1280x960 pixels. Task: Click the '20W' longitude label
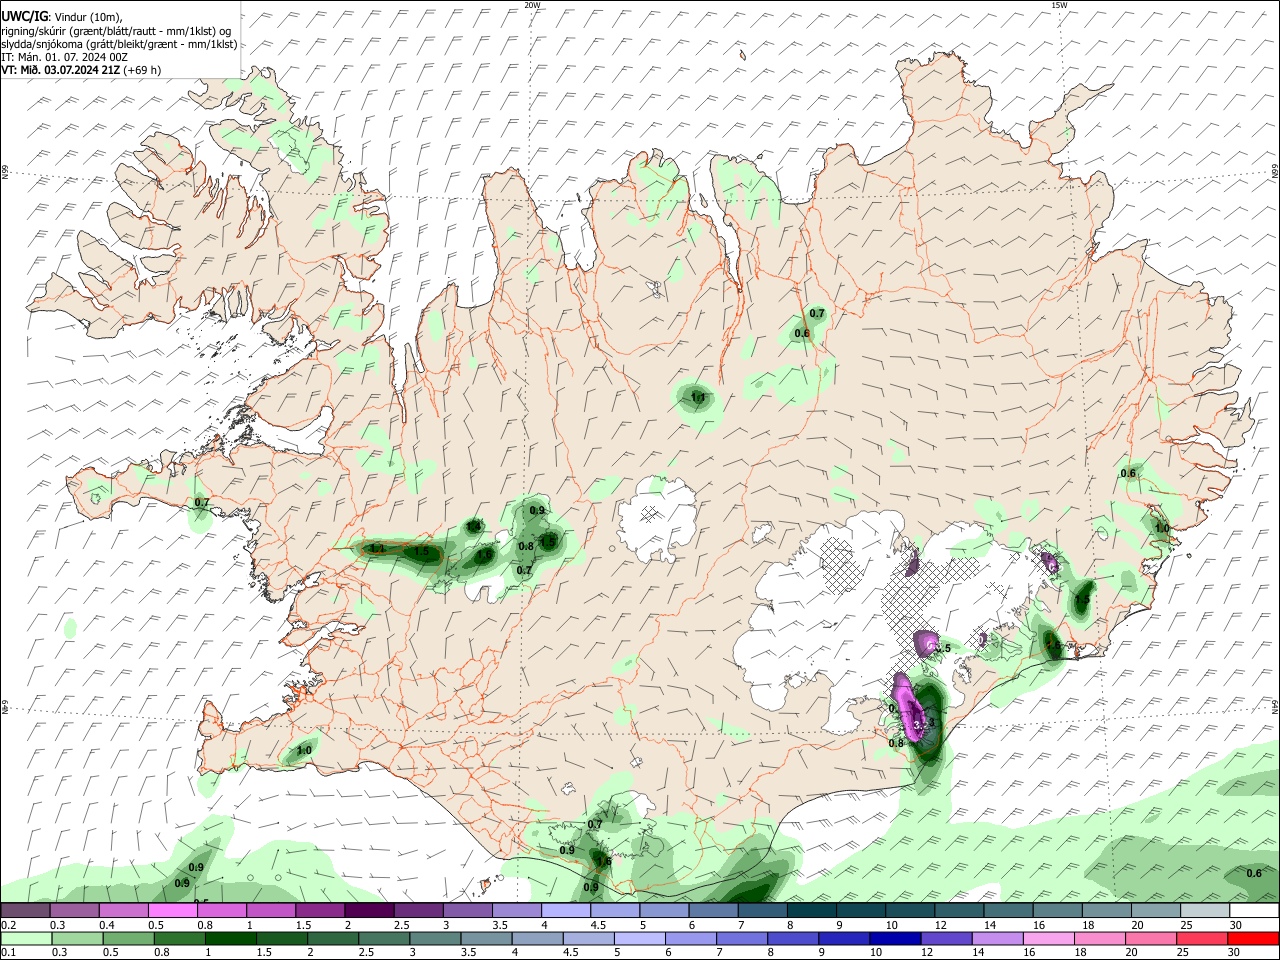[x=532, y=5]
